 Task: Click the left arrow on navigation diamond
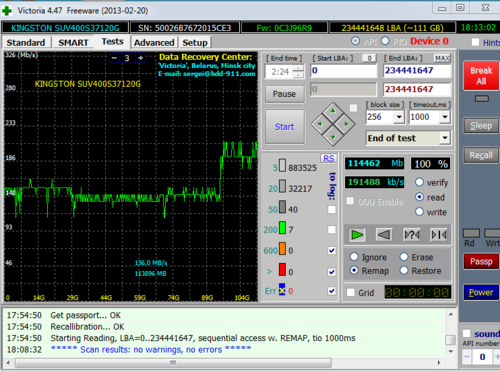320,124
